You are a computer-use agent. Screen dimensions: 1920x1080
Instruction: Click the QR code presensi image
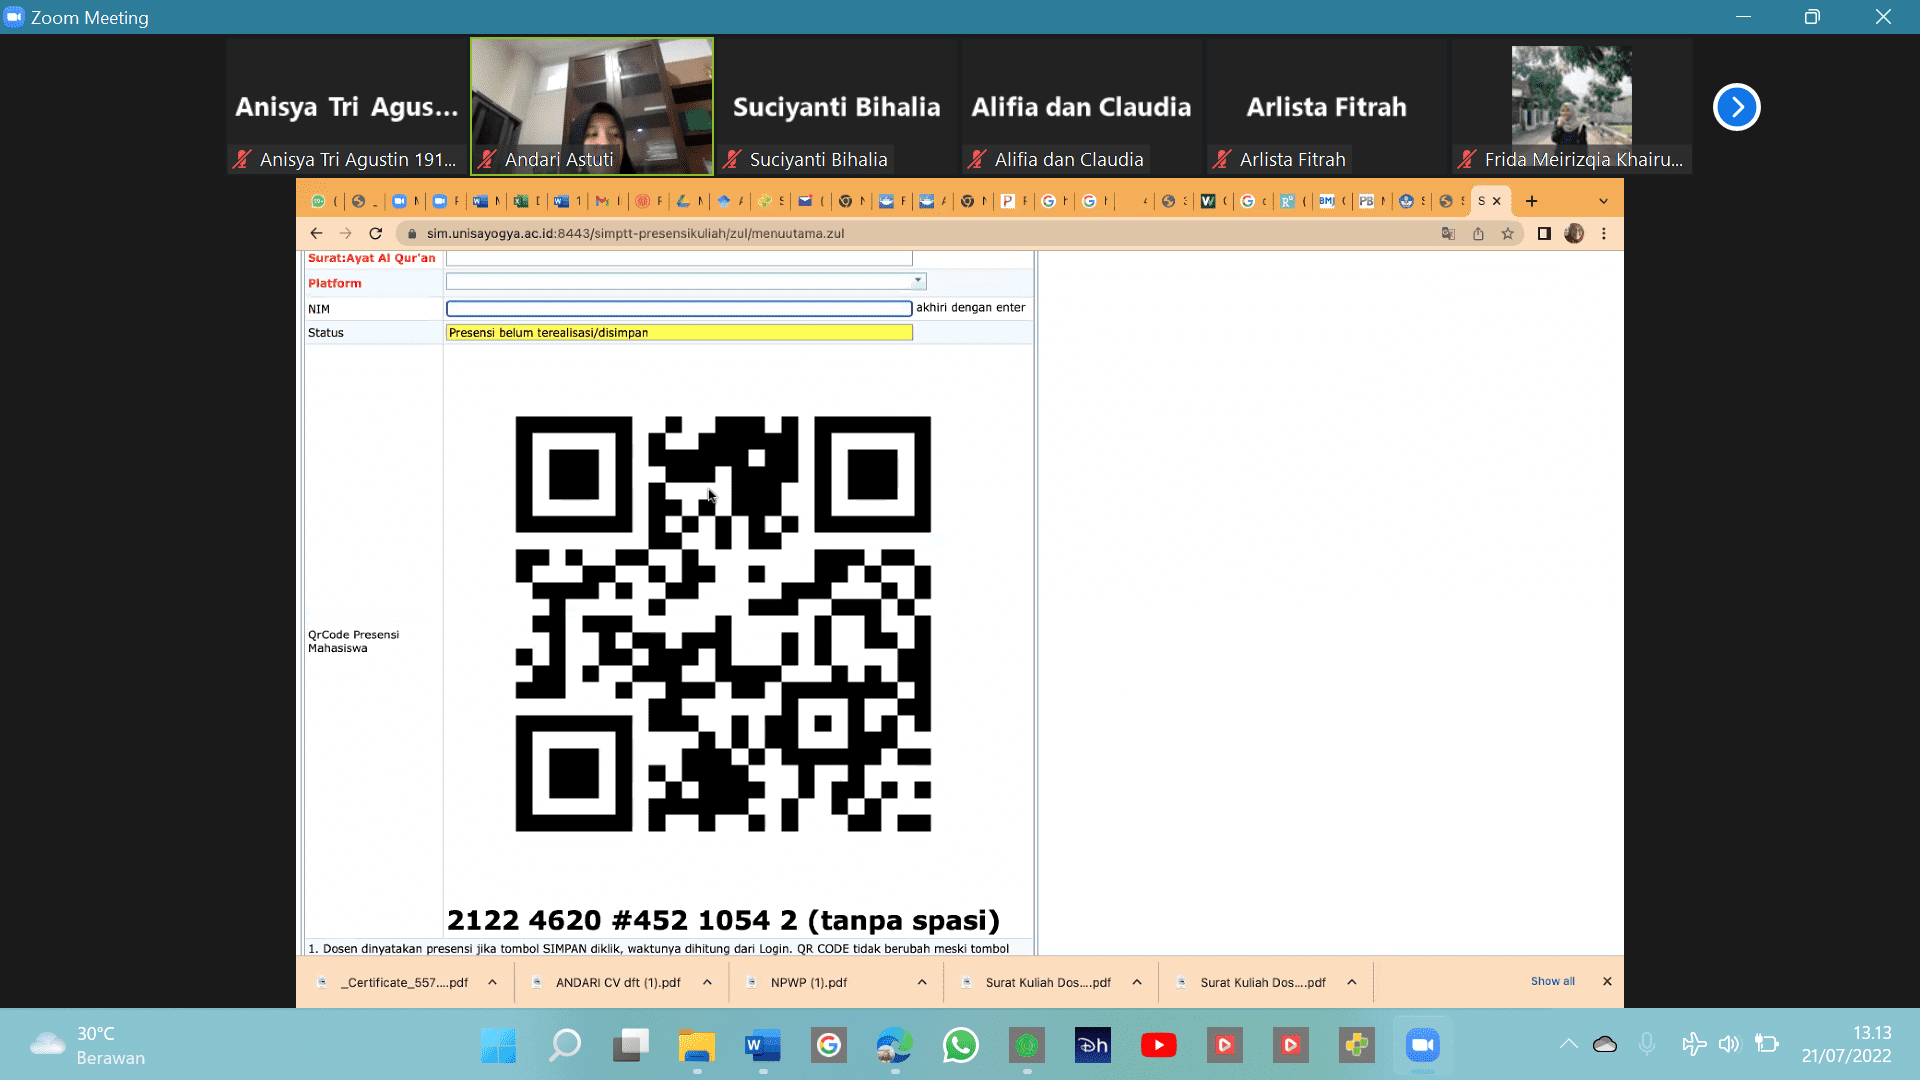coord(723,624)
